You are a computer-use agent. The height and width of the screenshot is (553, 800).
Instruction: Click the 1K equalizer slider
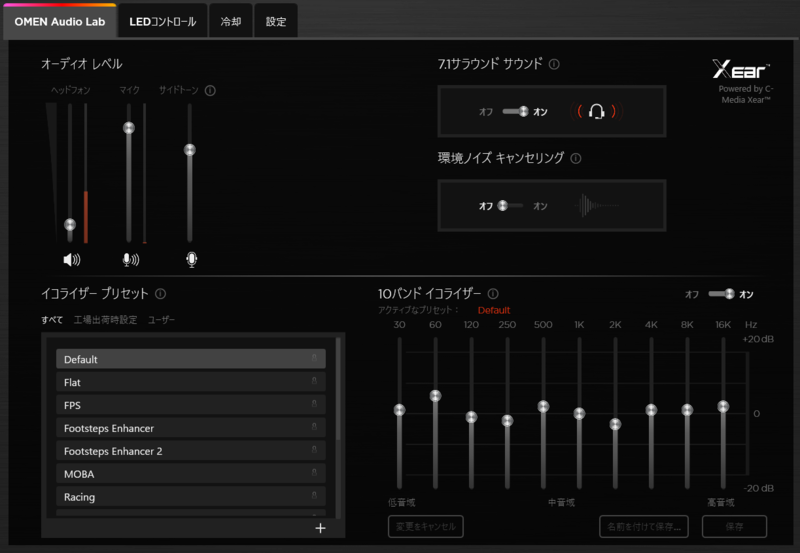579,413
